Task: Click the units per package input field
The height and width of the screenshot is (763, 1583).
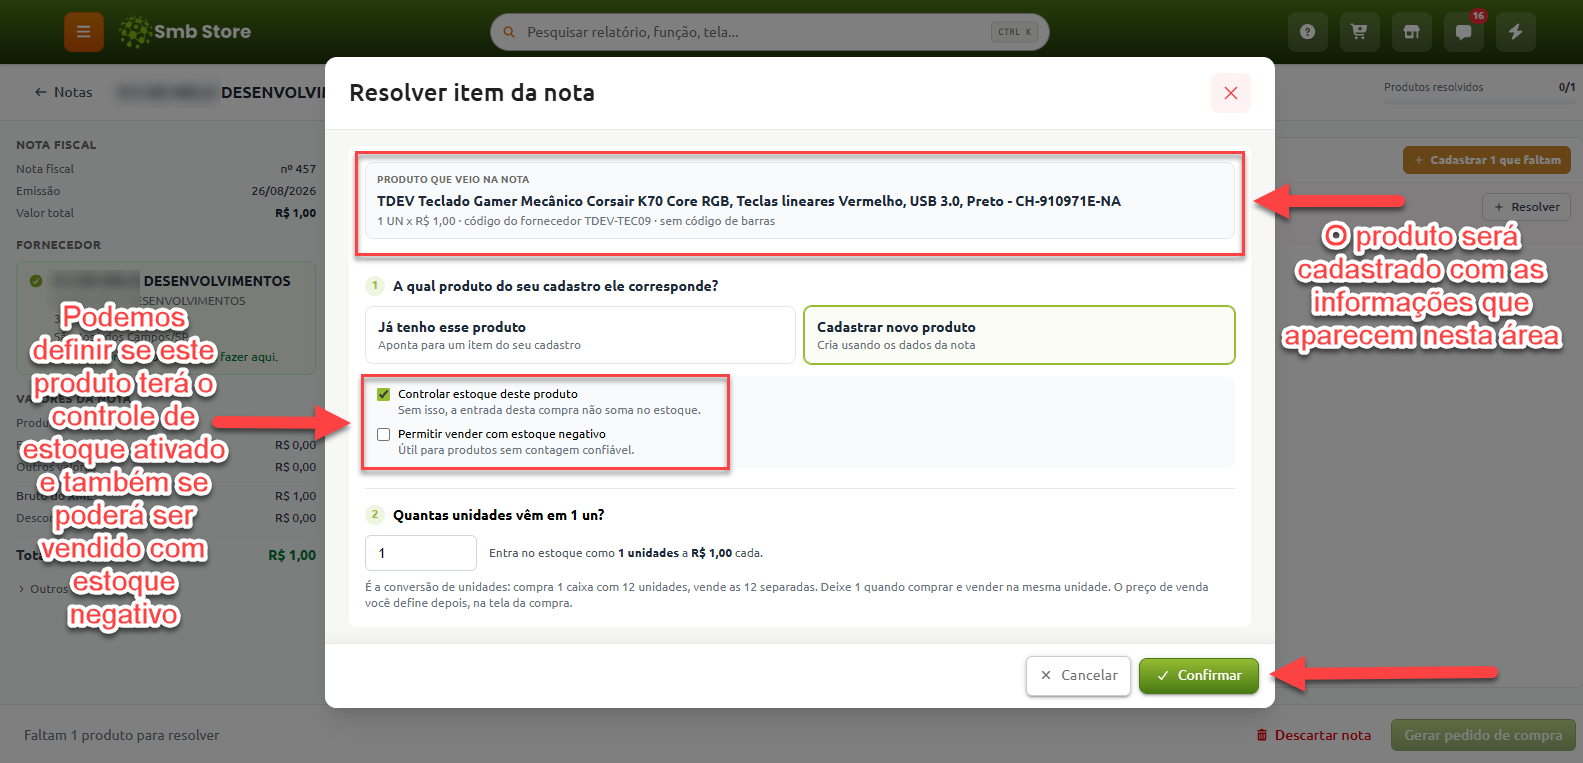Action: (421, 553)
